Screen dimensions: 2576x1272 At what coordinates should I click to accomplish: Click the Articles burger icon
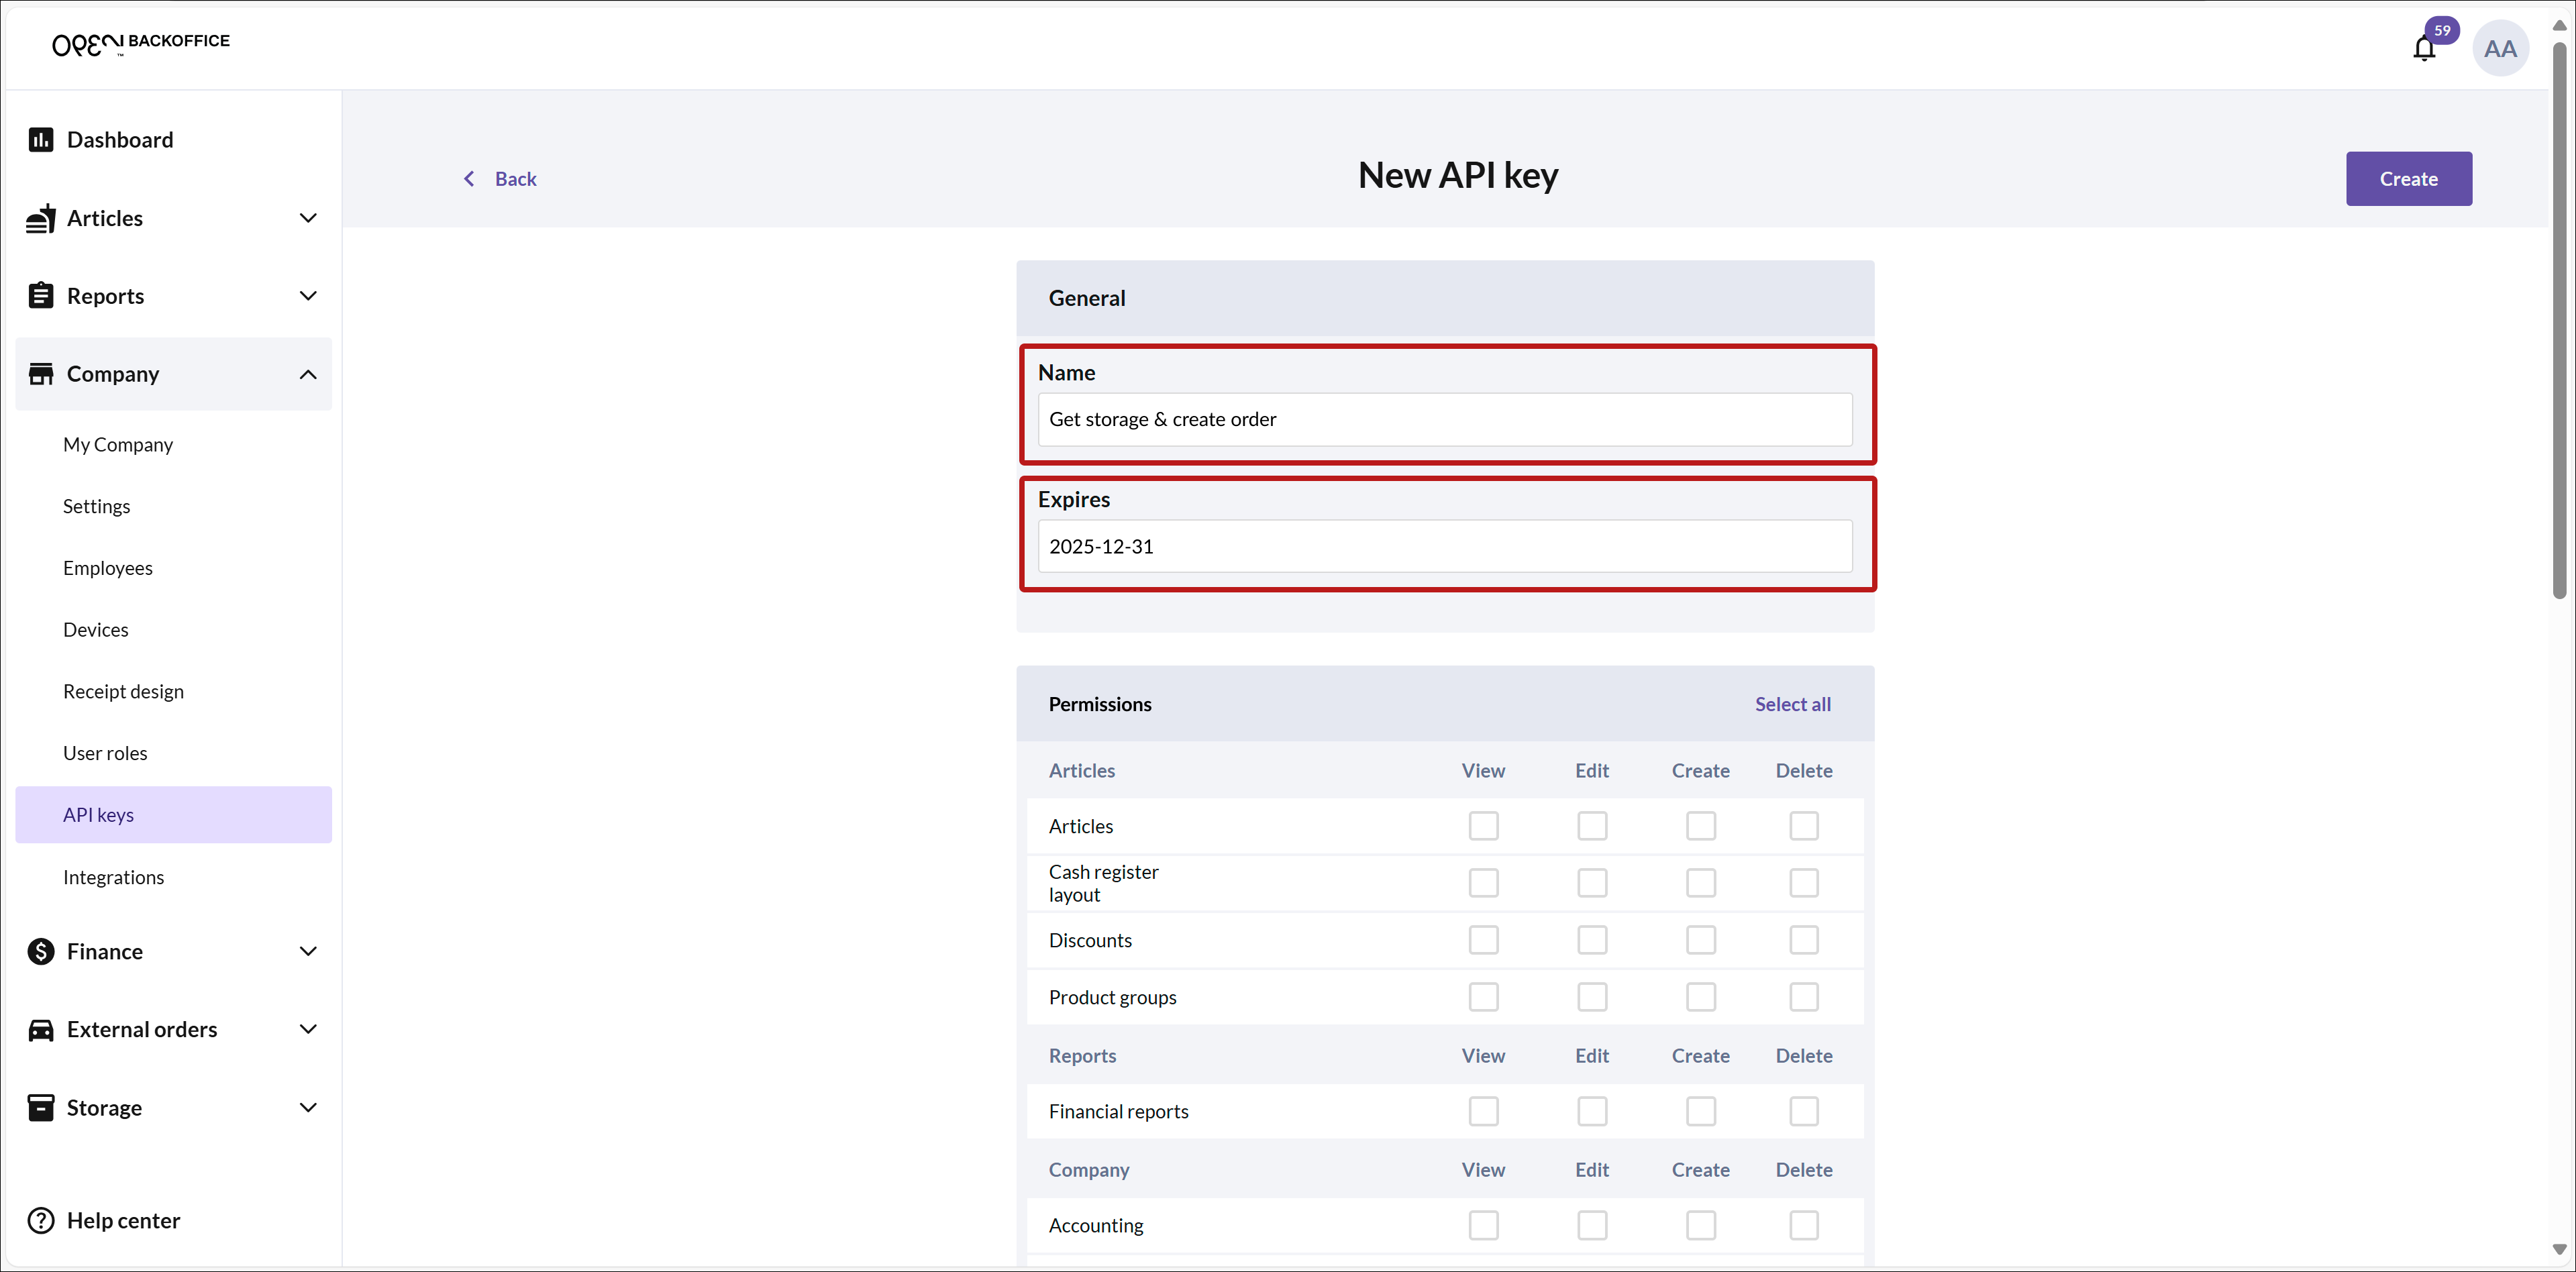point(41,218)
